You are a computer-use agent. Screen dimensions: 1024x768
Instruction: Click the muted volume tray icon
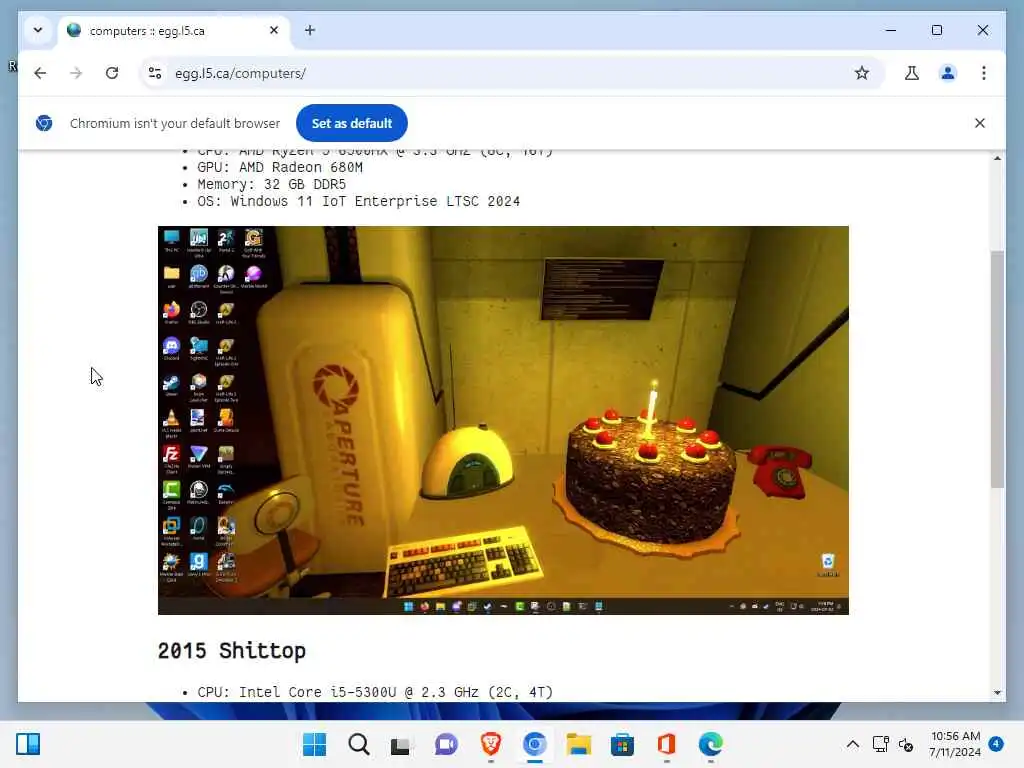pyautogui.click(x=905, y=744)
